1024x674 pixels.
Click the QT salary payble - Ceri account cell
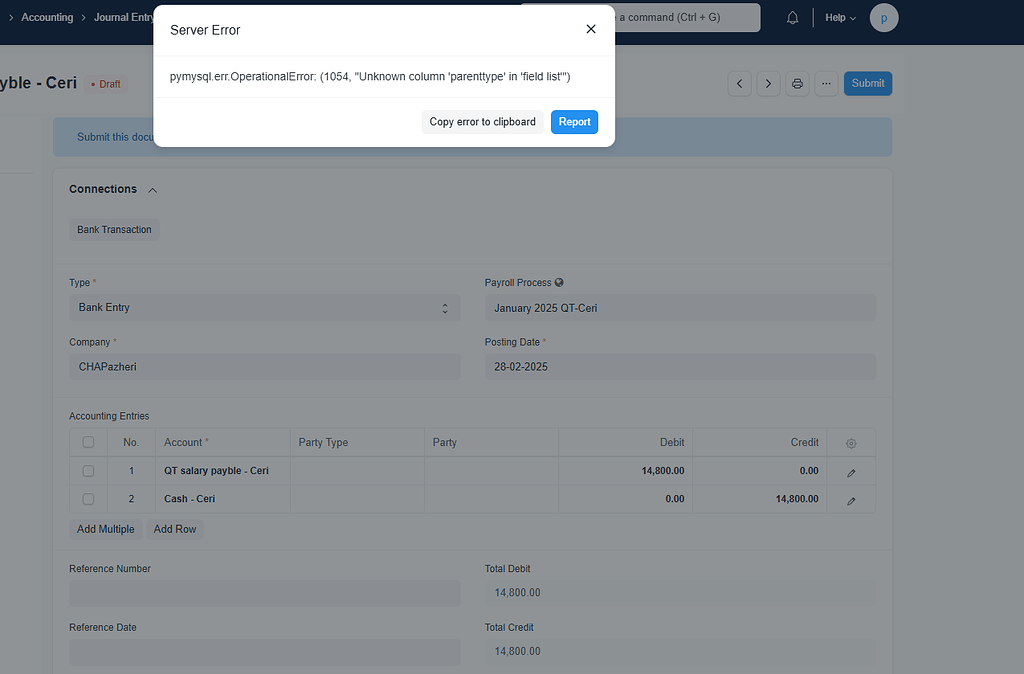click(222, 471)
